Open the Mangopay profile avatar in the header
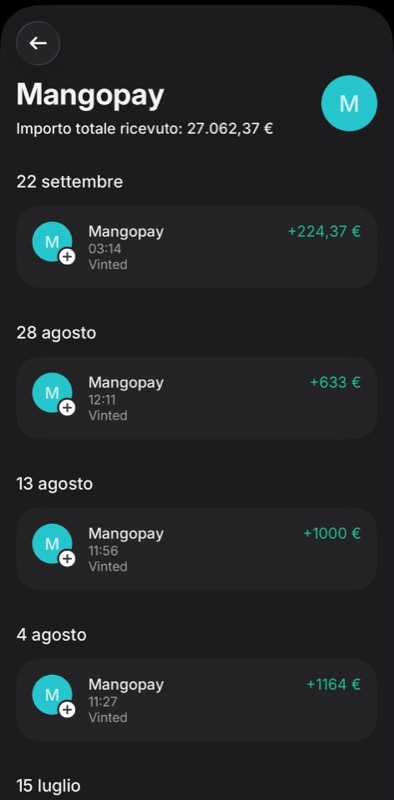The width and height of the screenshot is (394, 800). 349,104
